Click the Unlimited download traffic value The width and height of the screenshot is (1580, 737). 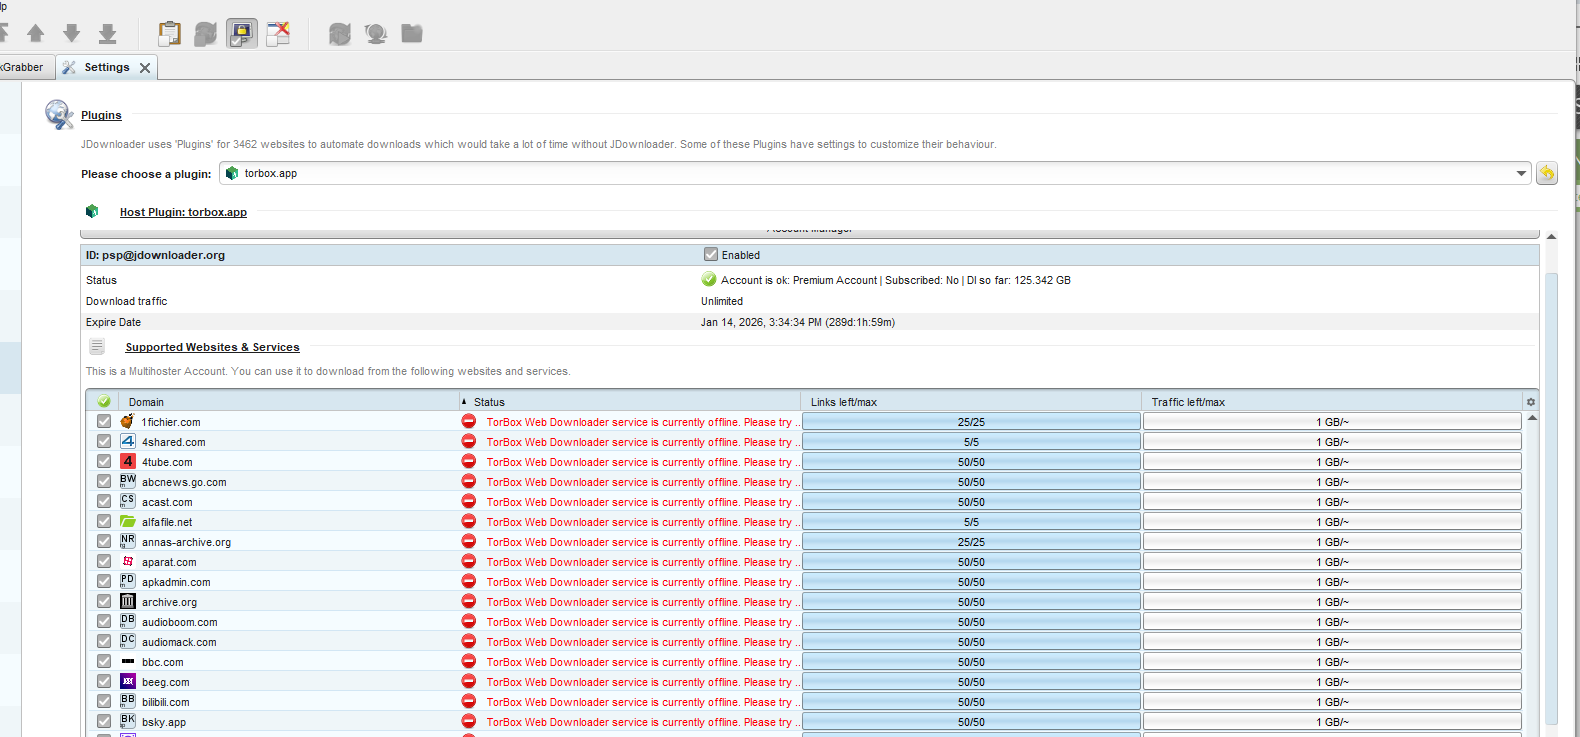click(722, 301)
